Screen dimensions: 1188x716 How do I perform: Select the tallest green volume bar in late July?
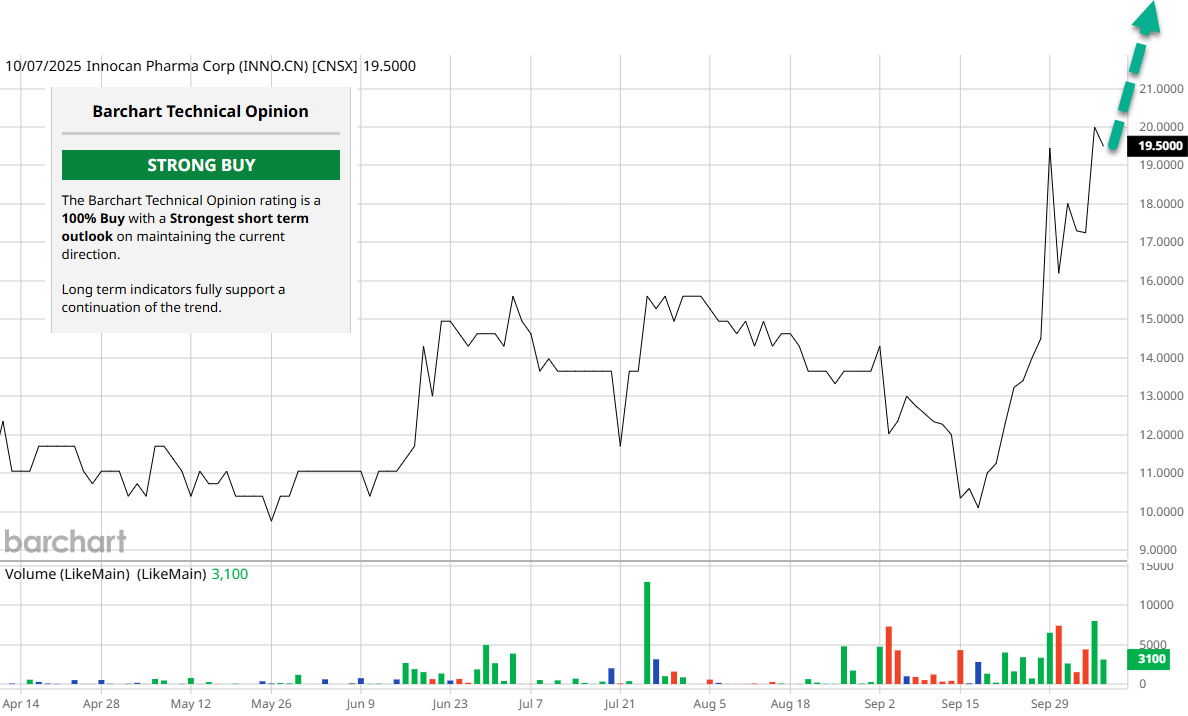pos(647,632)
